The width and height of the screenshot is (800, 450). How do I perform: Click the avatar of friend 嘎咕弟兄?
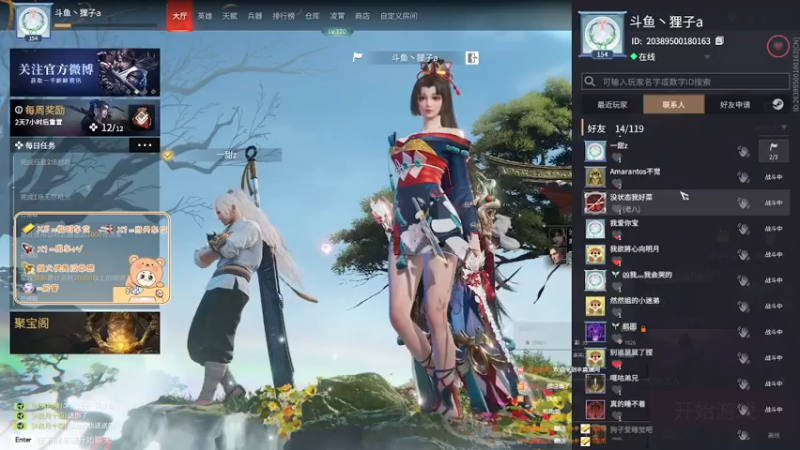click(x=595, y=384)
